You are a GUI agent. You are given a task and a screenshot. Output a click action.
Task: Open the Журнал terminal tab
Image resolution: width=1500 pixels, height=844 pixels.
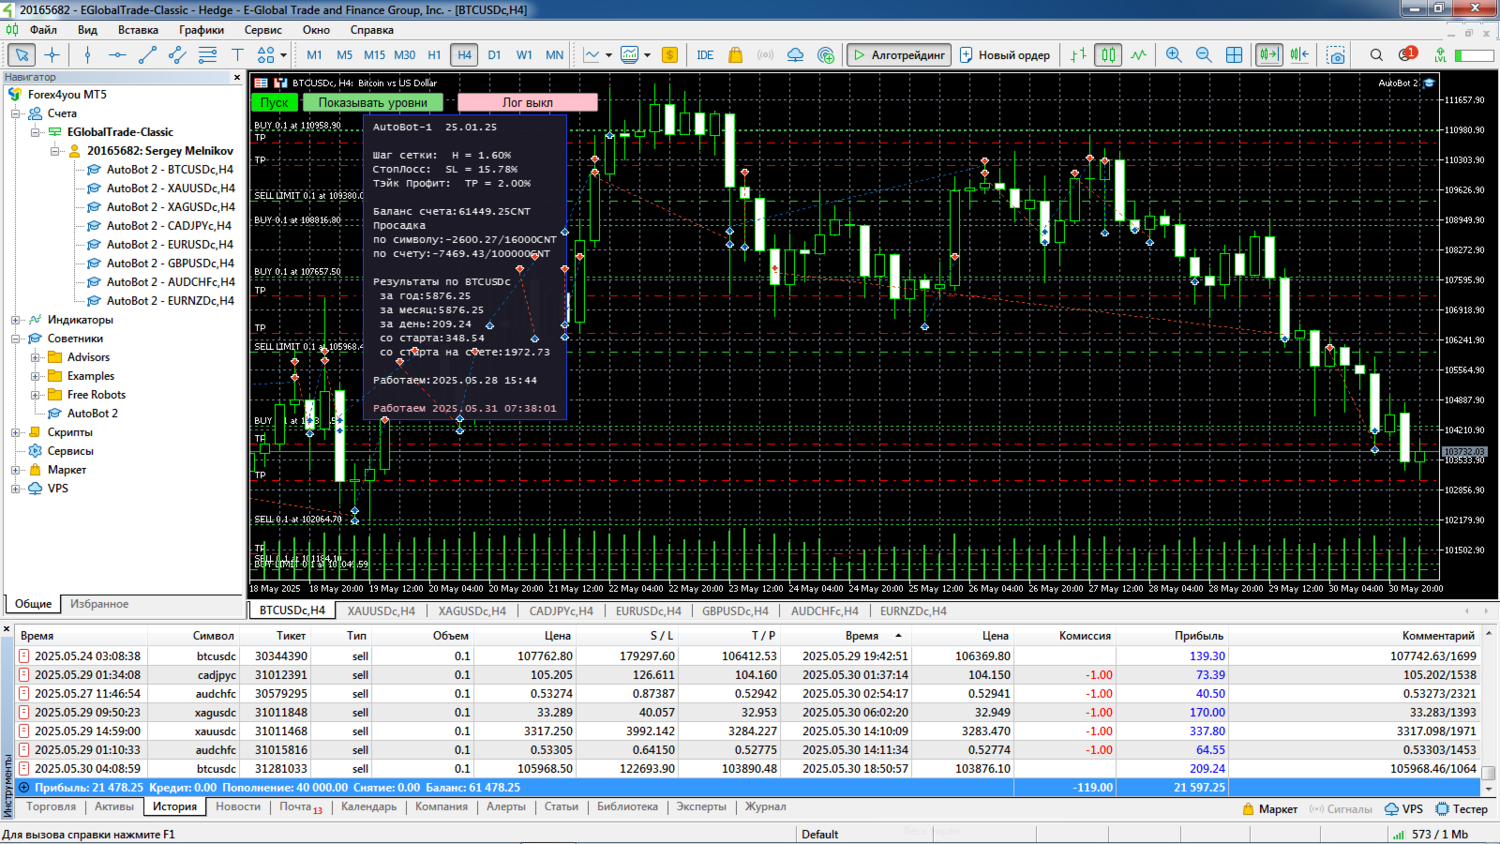pyautogui.click(x=765, y=807)
